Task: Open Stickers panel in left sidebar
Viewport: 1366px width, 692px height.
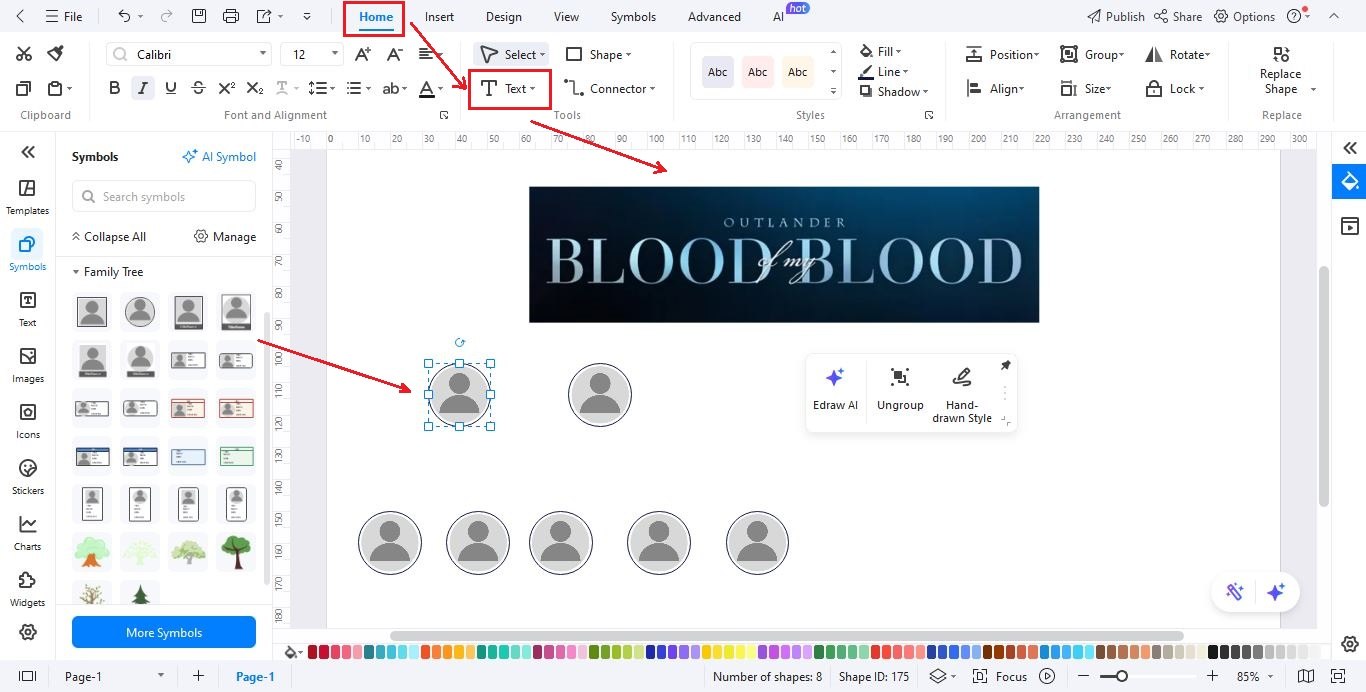Action: coord(28,477)
